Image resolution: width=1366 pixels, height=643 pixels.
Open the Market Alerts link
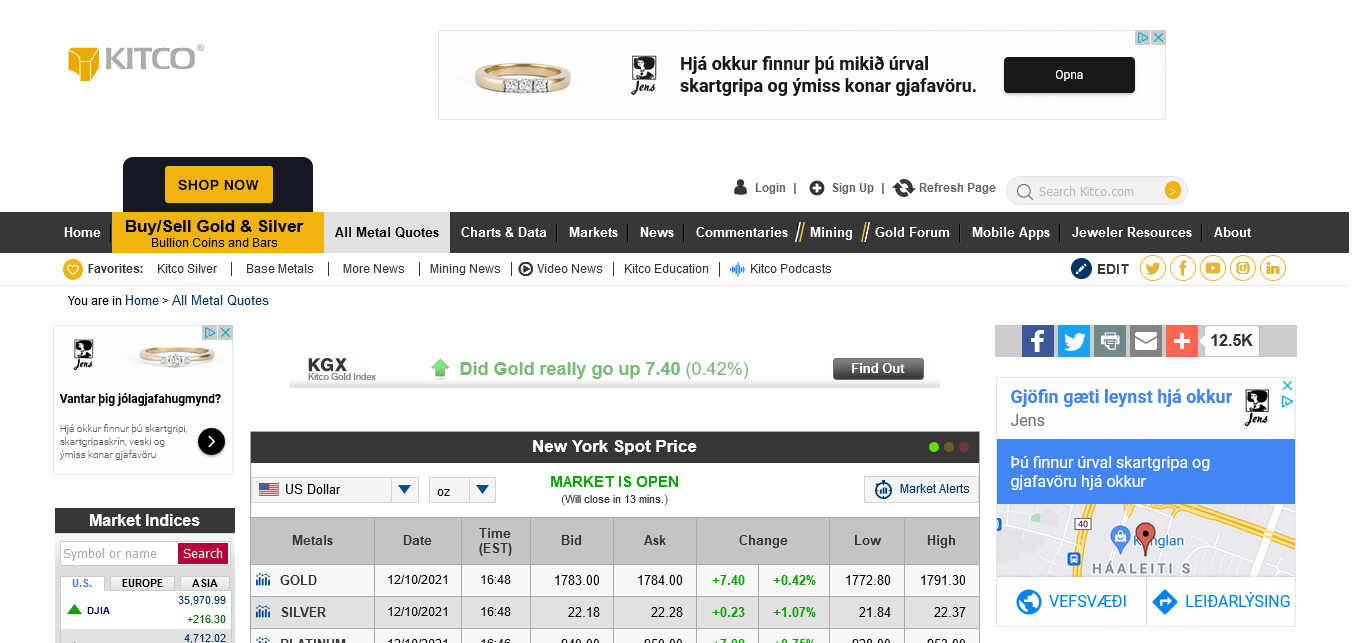(x=921, y=489)
